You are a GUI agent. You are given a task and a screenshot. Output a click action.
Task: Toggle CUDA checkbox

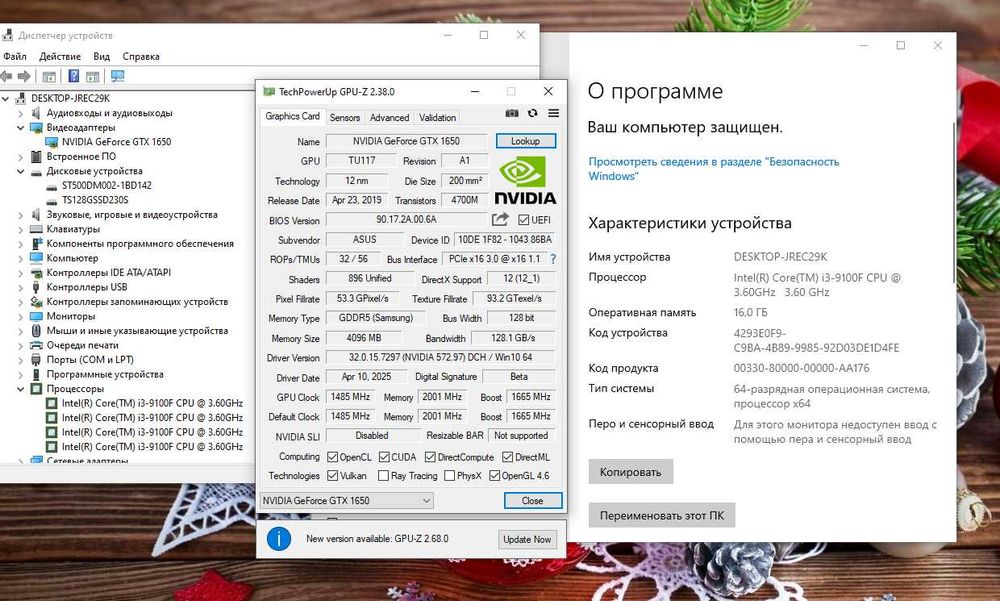tap(384, 457)
